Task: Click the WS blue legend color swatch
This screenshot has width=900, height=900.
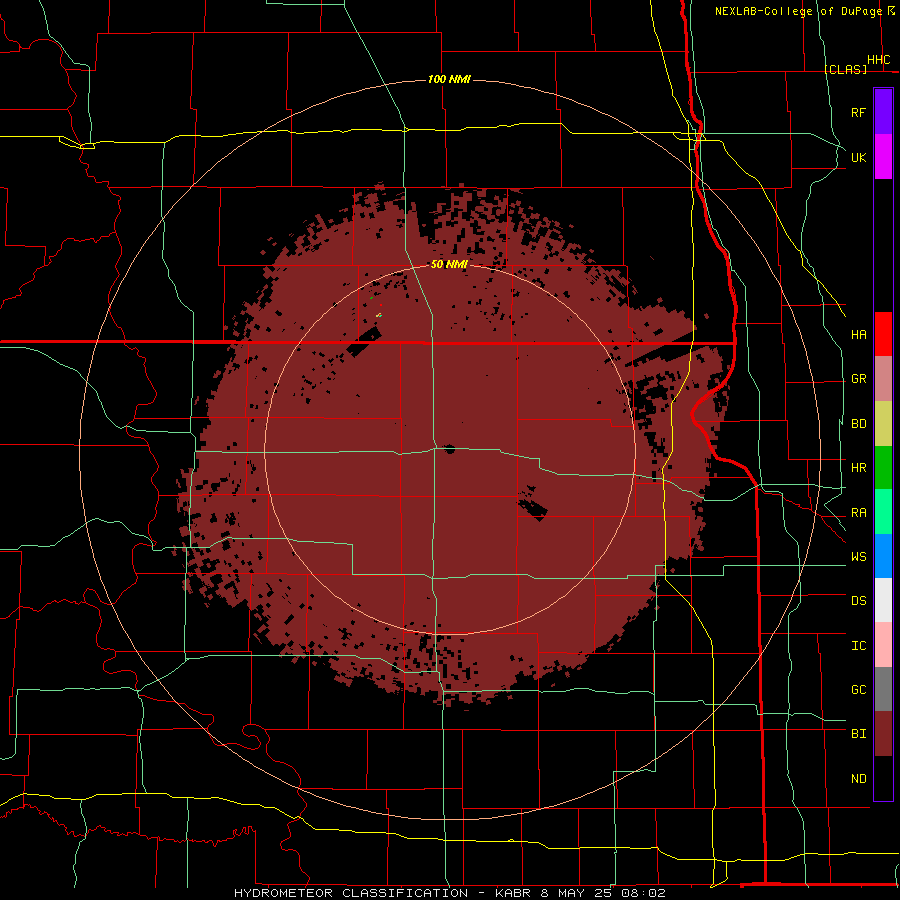Action: 883,556
